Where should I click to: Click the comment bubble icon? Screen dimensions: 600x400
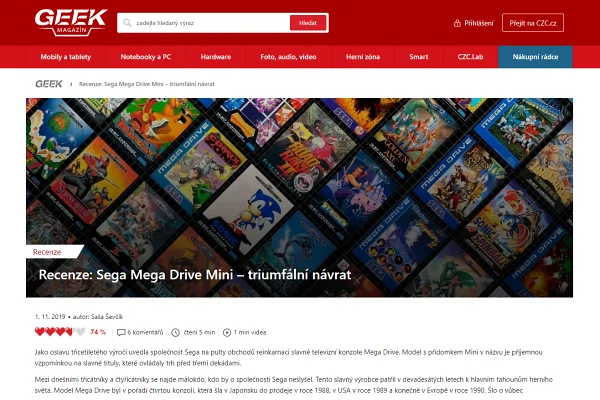(121, 332)
